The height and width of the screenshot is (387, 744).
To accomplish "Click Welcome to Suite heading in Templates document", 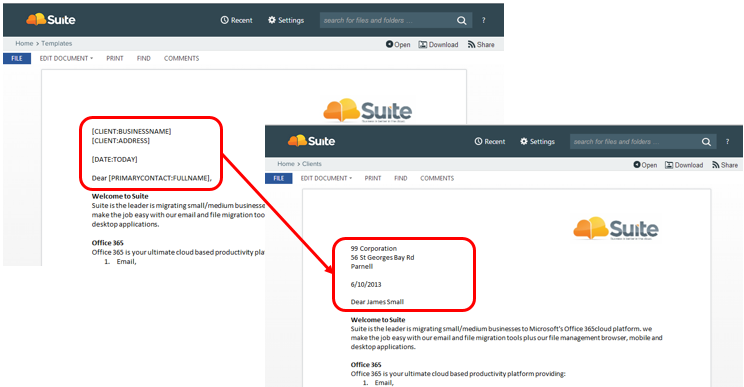I will tap(120, 196).
